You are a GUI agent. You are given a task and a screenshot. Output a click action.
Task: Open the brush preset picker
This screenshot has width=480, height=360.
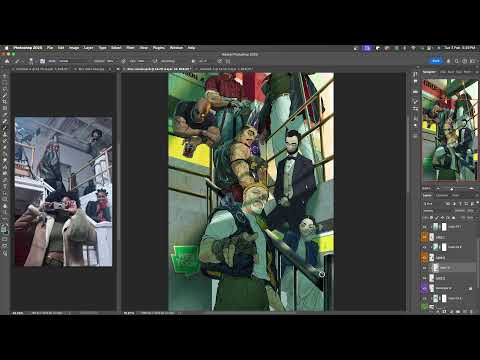pyautogui.click(x=31, y=61)
